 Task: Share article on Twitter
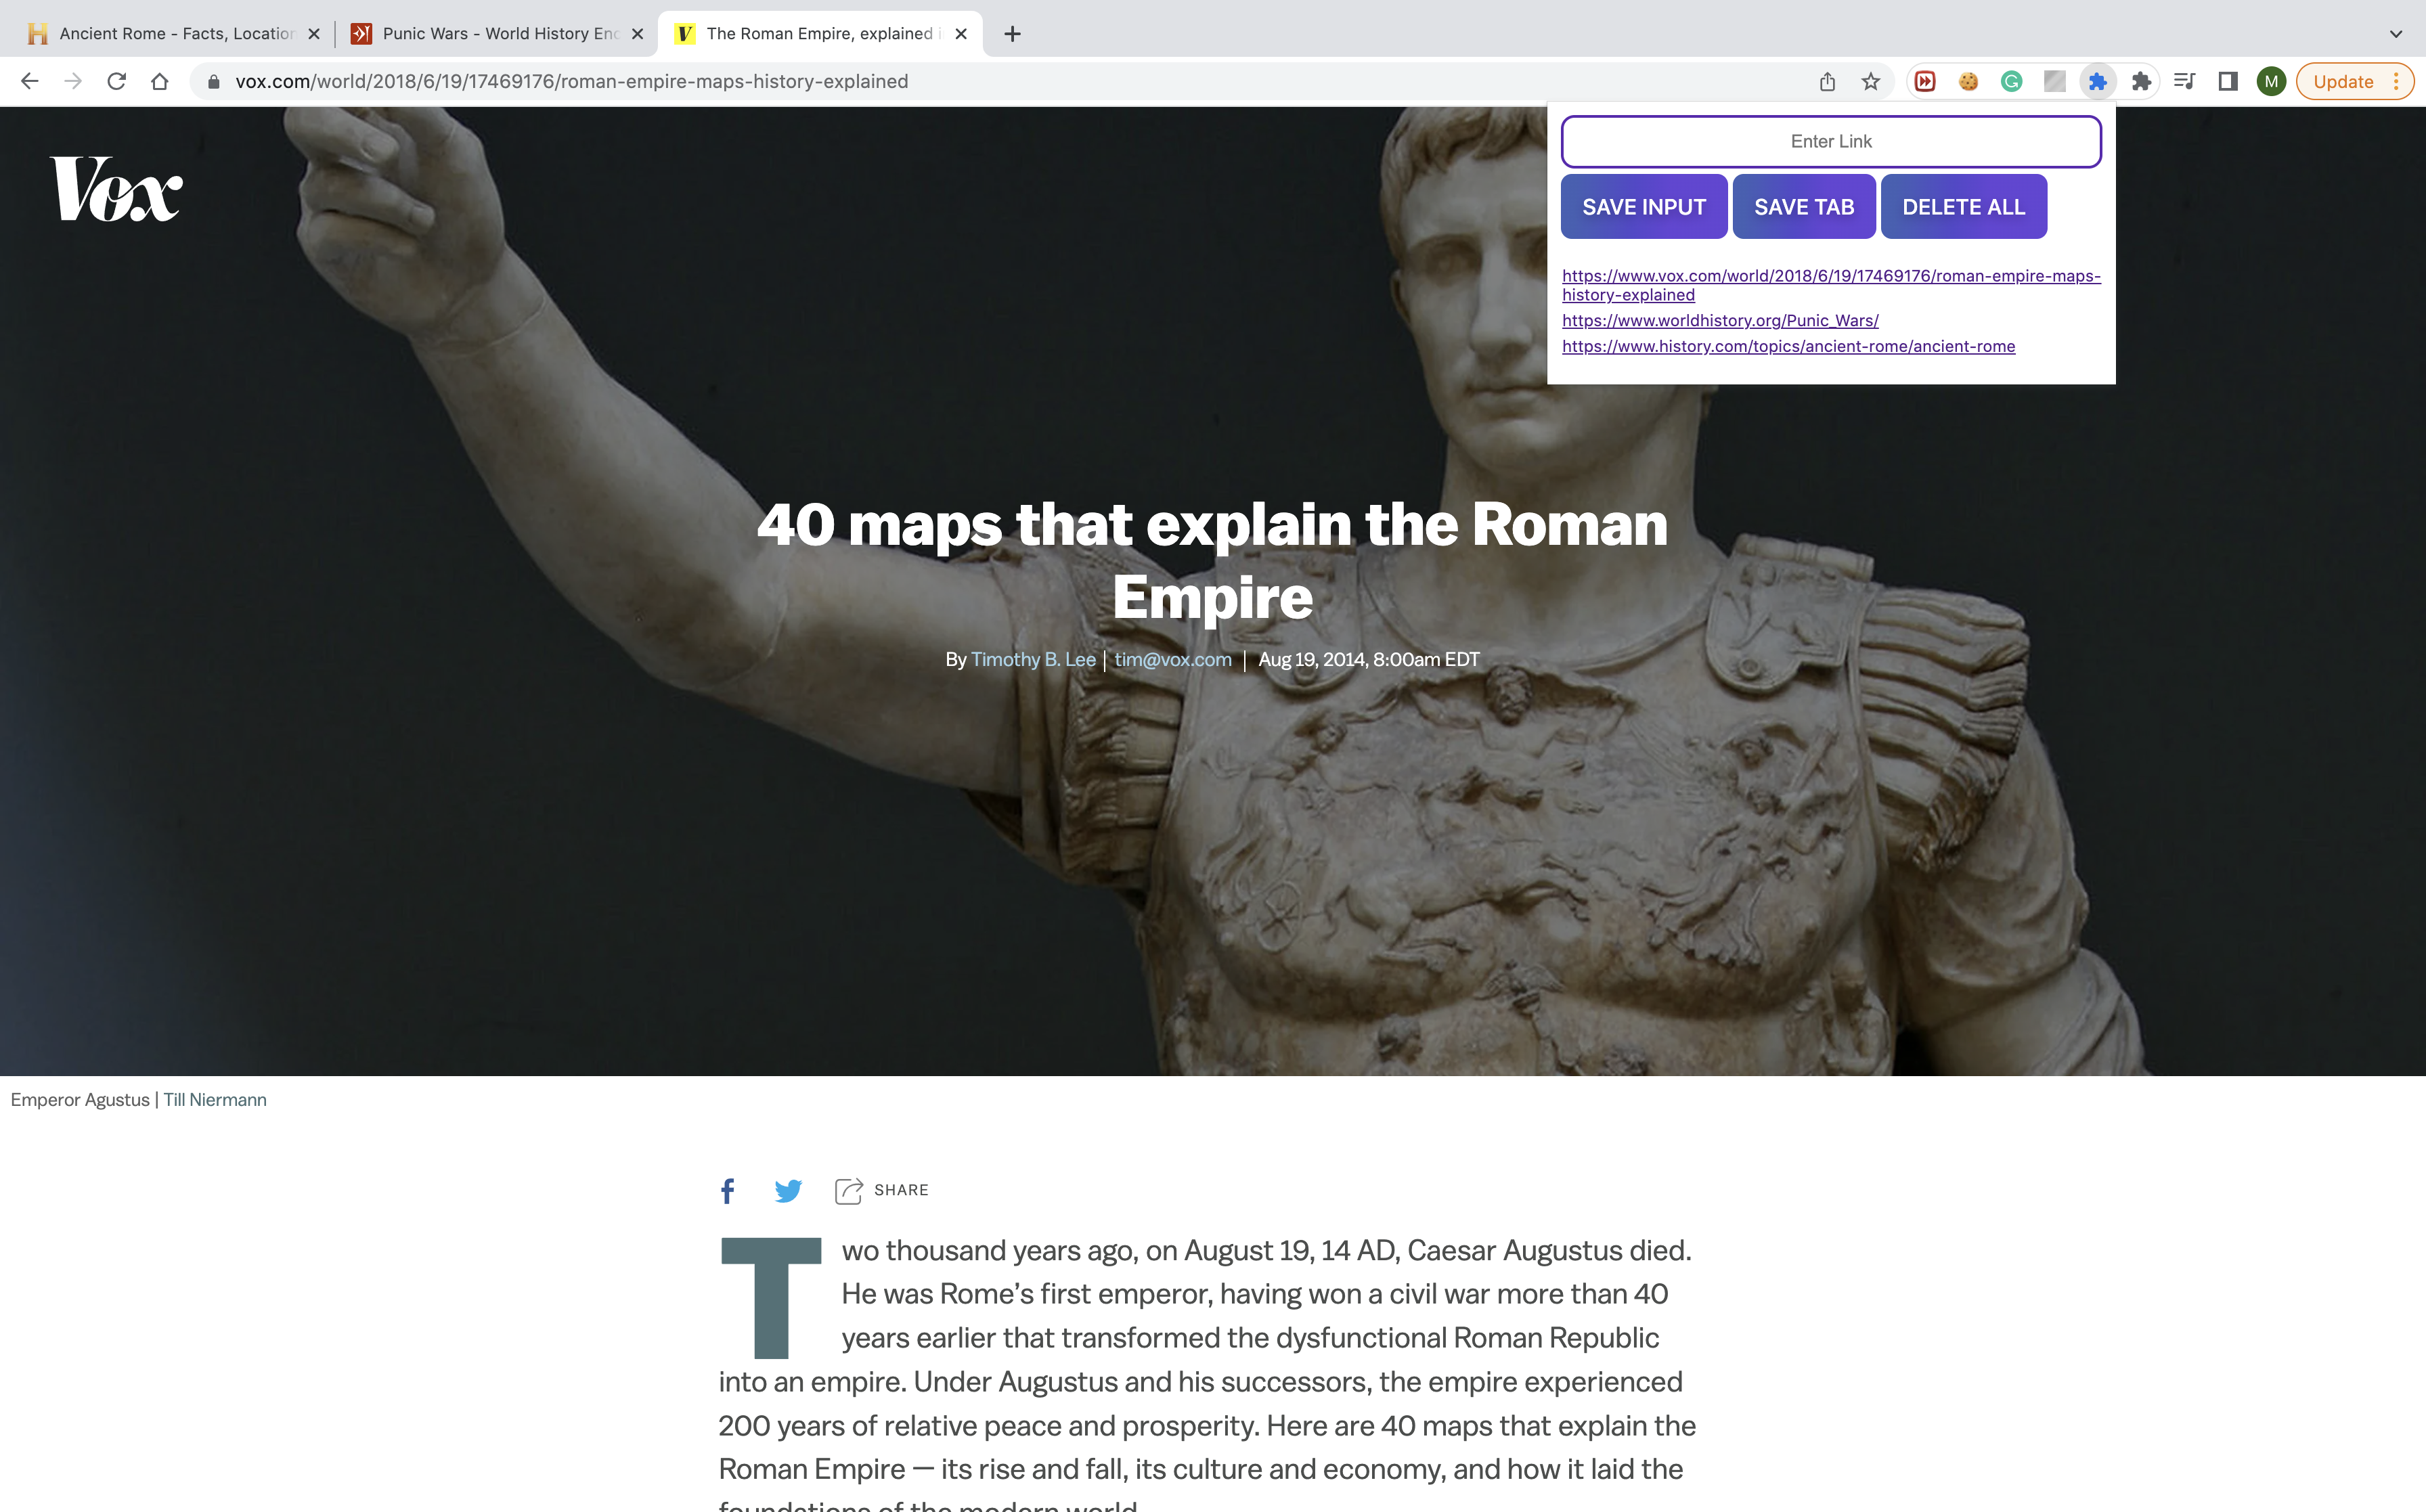[788, 1190]
